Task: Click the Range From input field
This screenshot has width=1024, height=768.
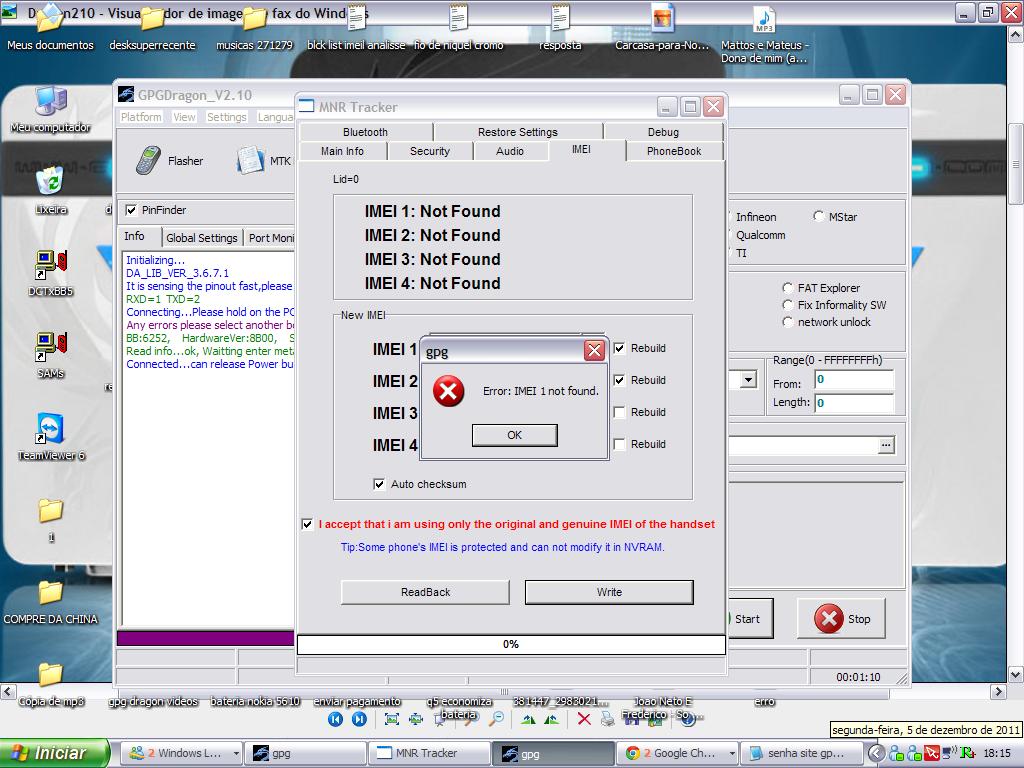Action: pos(854,379)
